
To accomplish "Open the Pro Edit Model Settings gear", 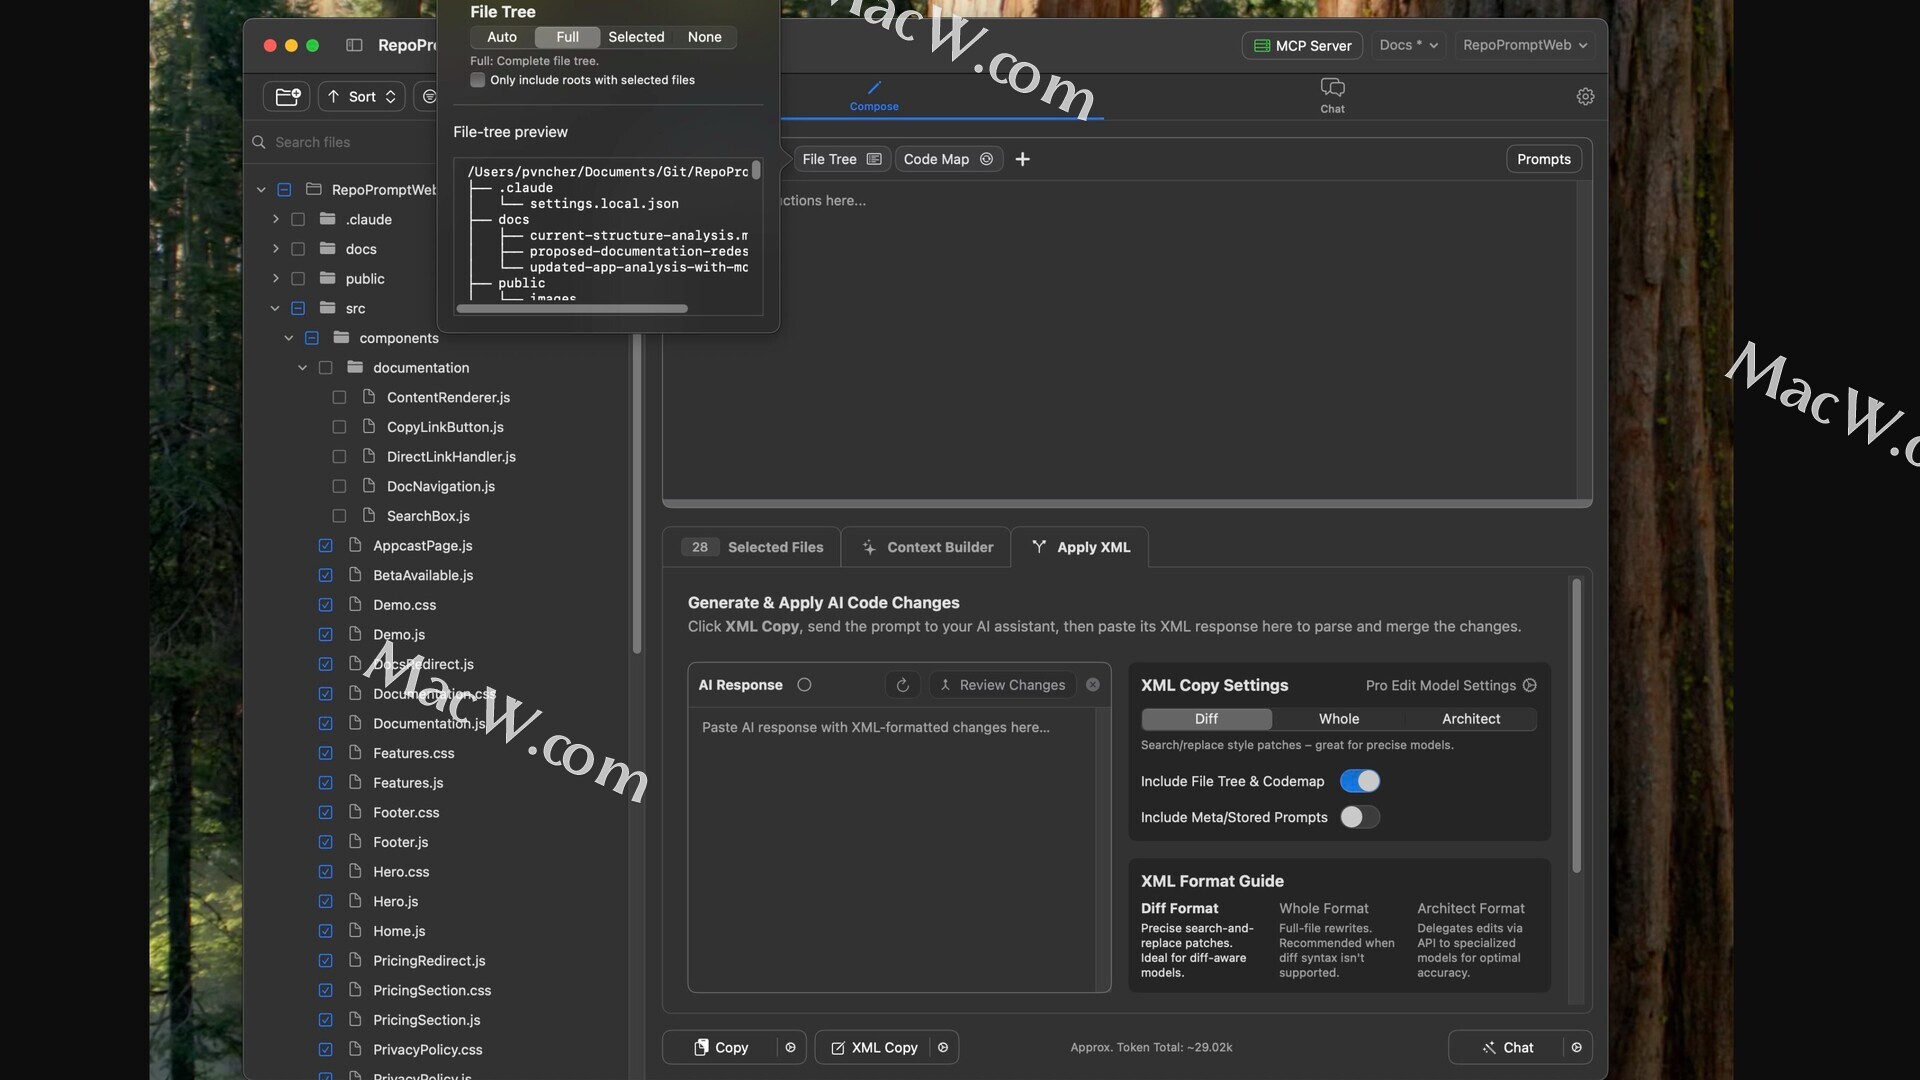I will (1530, 685).
